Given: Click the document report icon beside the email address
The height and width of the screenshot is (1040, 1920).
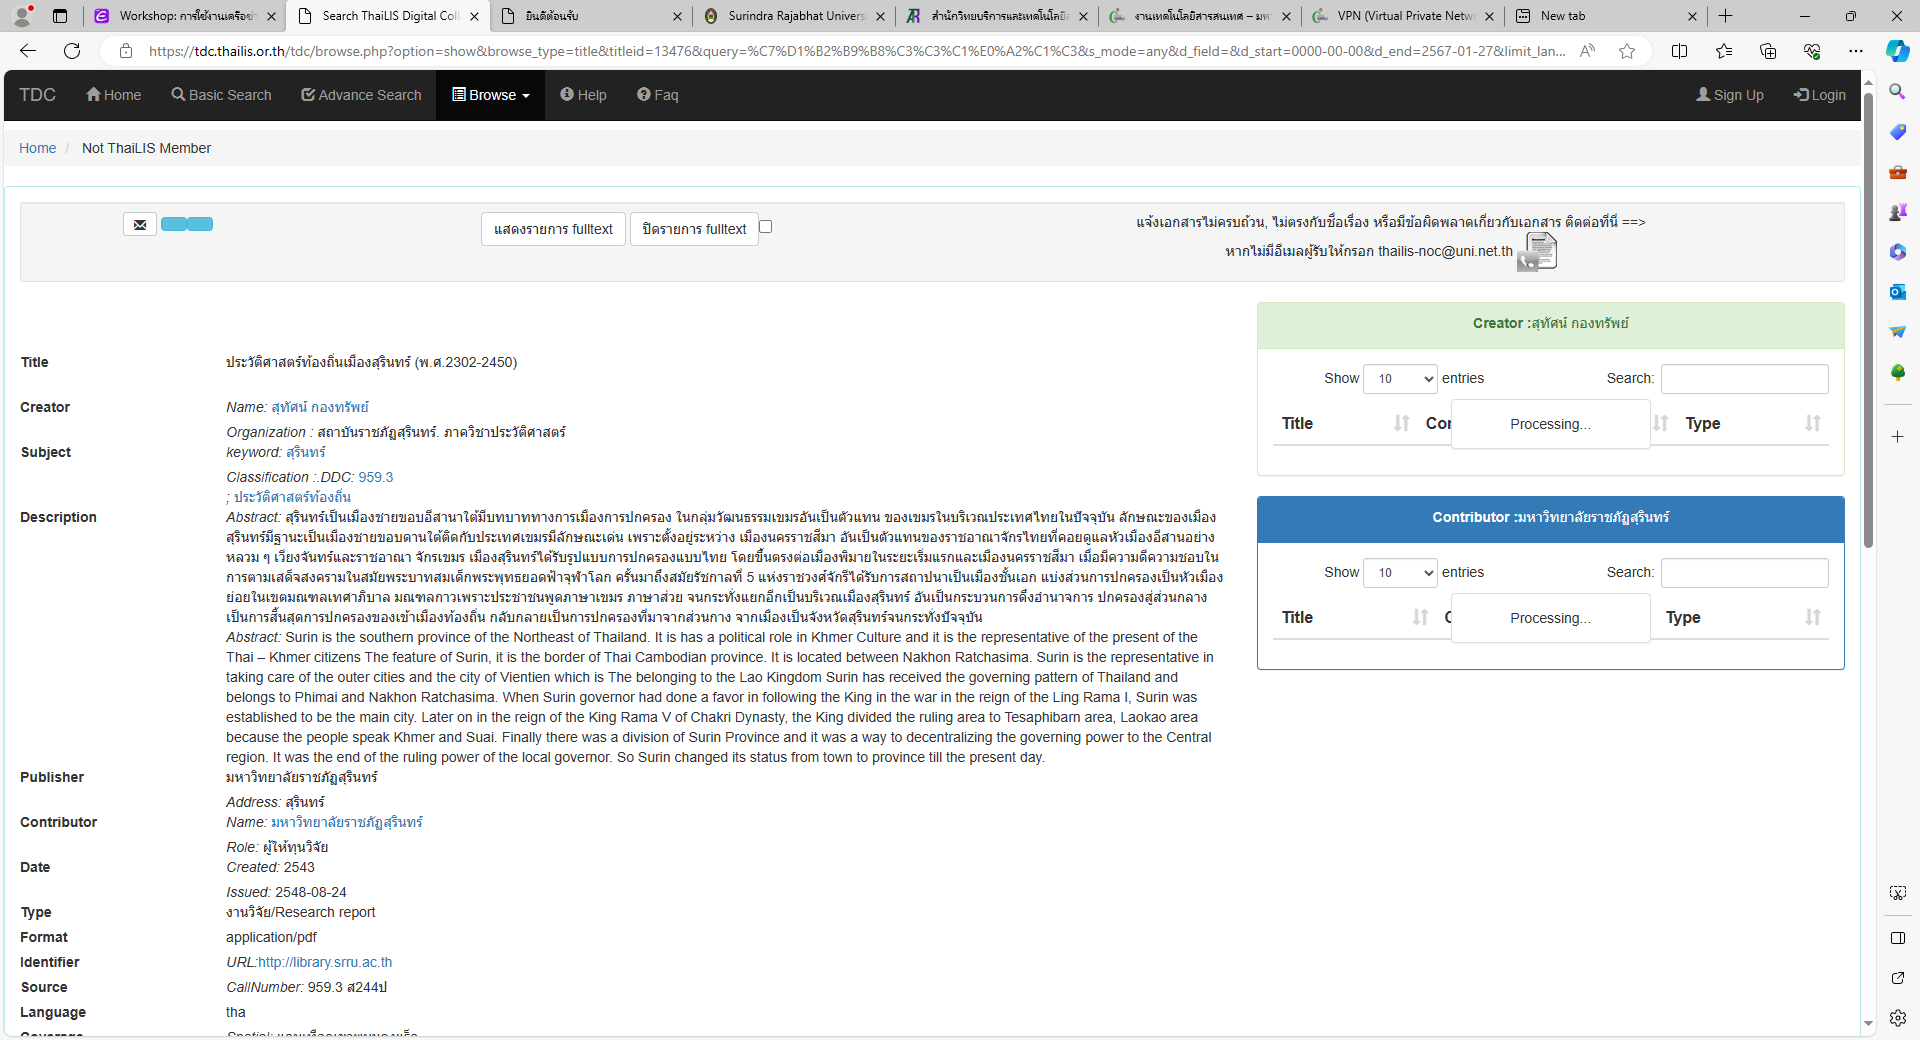Looking at the screenshot, I should click(x=1538, y=251).
